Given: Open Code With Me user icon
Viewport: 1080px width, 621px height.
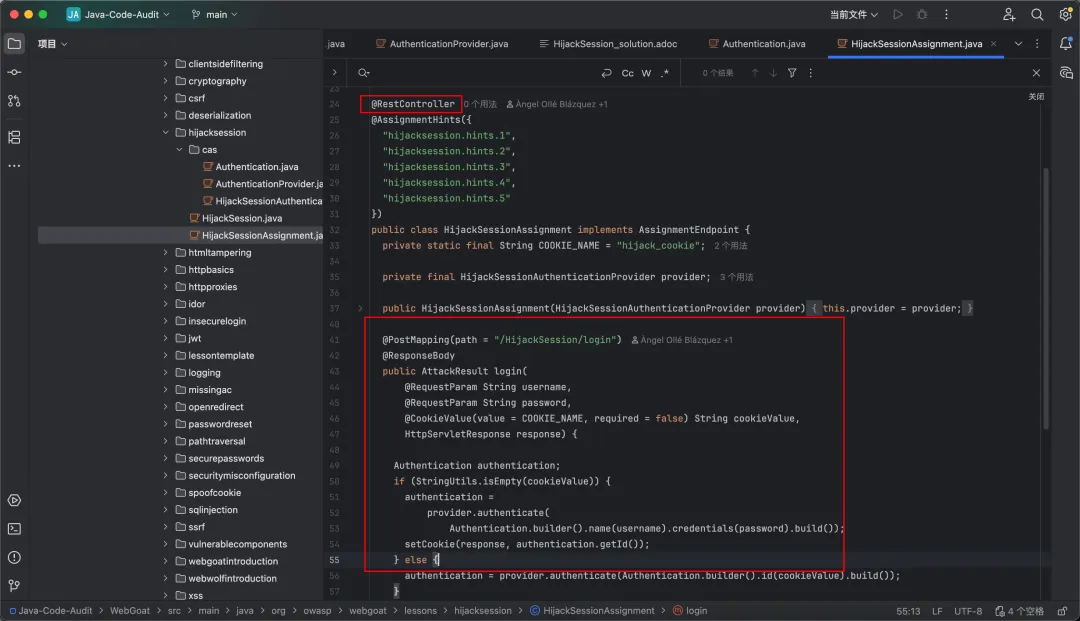Looking at the screenshot, I should (1009, 14).
